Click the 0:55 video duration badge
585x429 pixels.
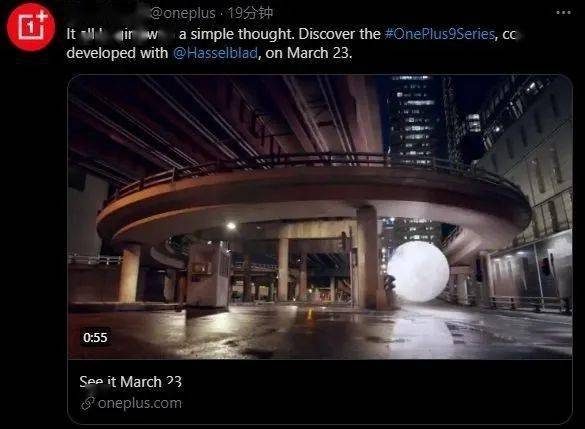click(x=96, y=338)
